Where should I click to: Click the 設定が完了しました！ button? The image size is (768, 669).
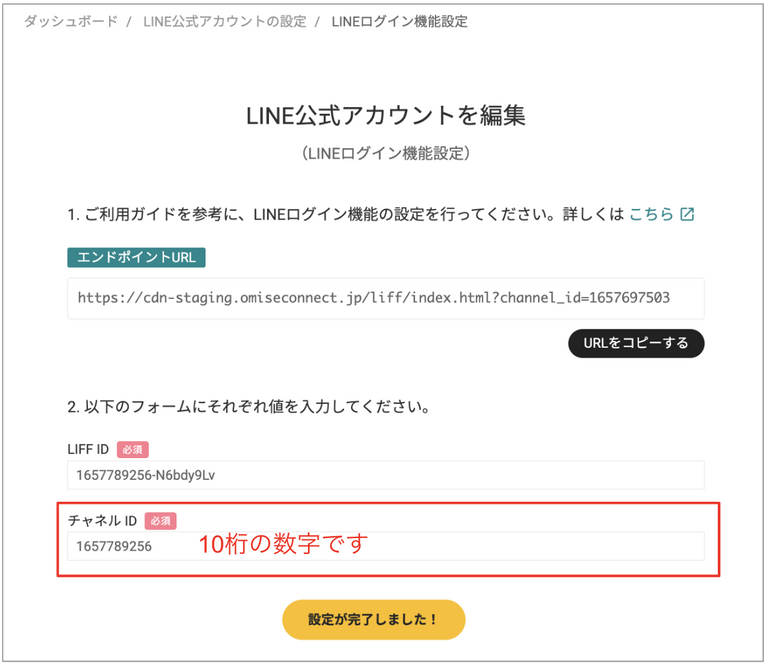[x=374, y=620]
